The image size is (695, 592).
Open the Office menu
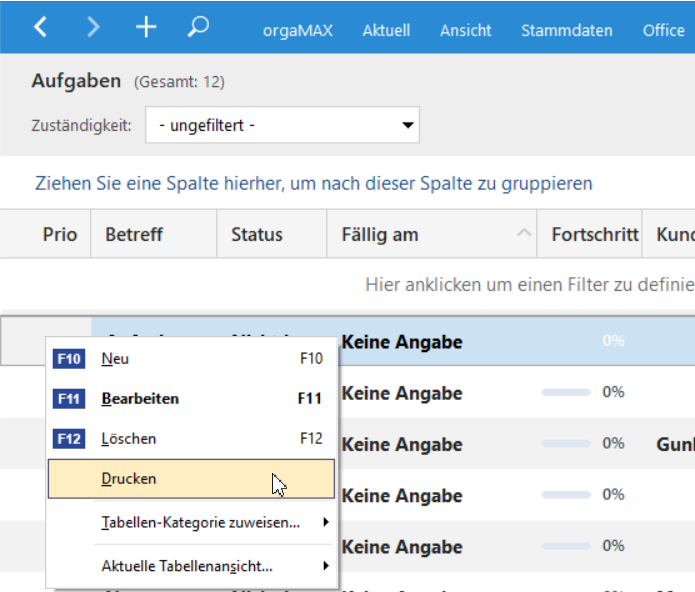[664, 30]
